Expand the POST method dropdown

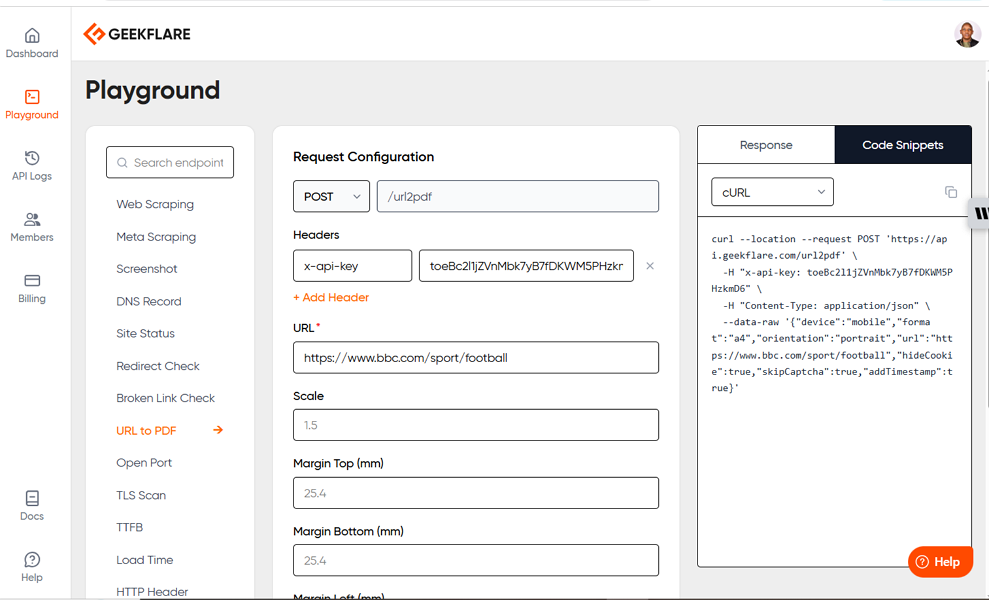[331, 197]
